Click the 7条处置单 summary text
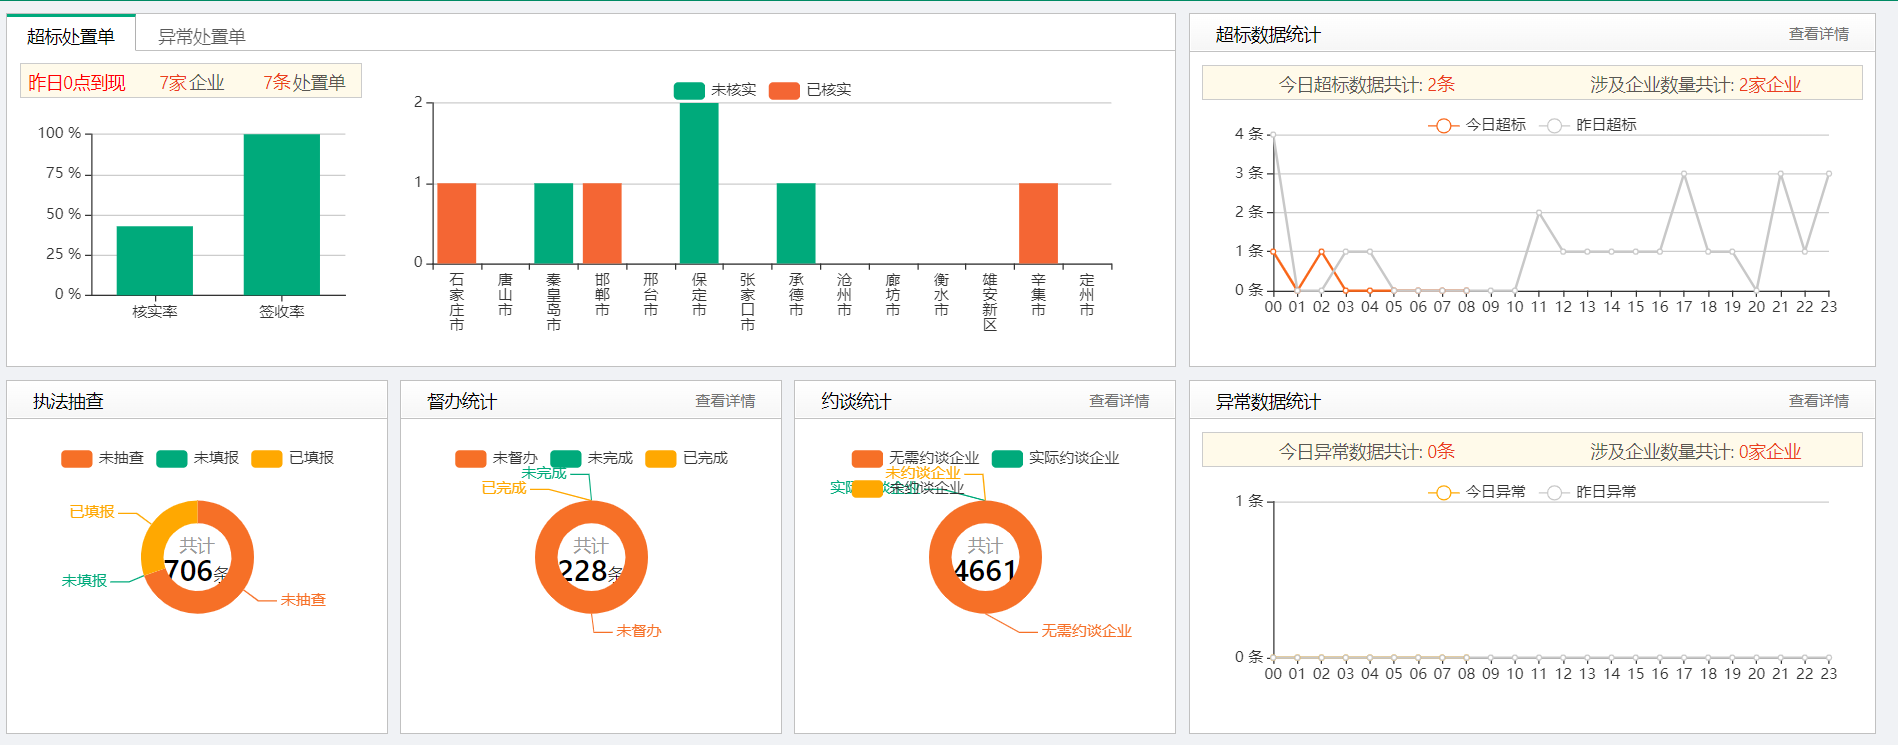Viewport: 1898px width, 745px height. 305,83
